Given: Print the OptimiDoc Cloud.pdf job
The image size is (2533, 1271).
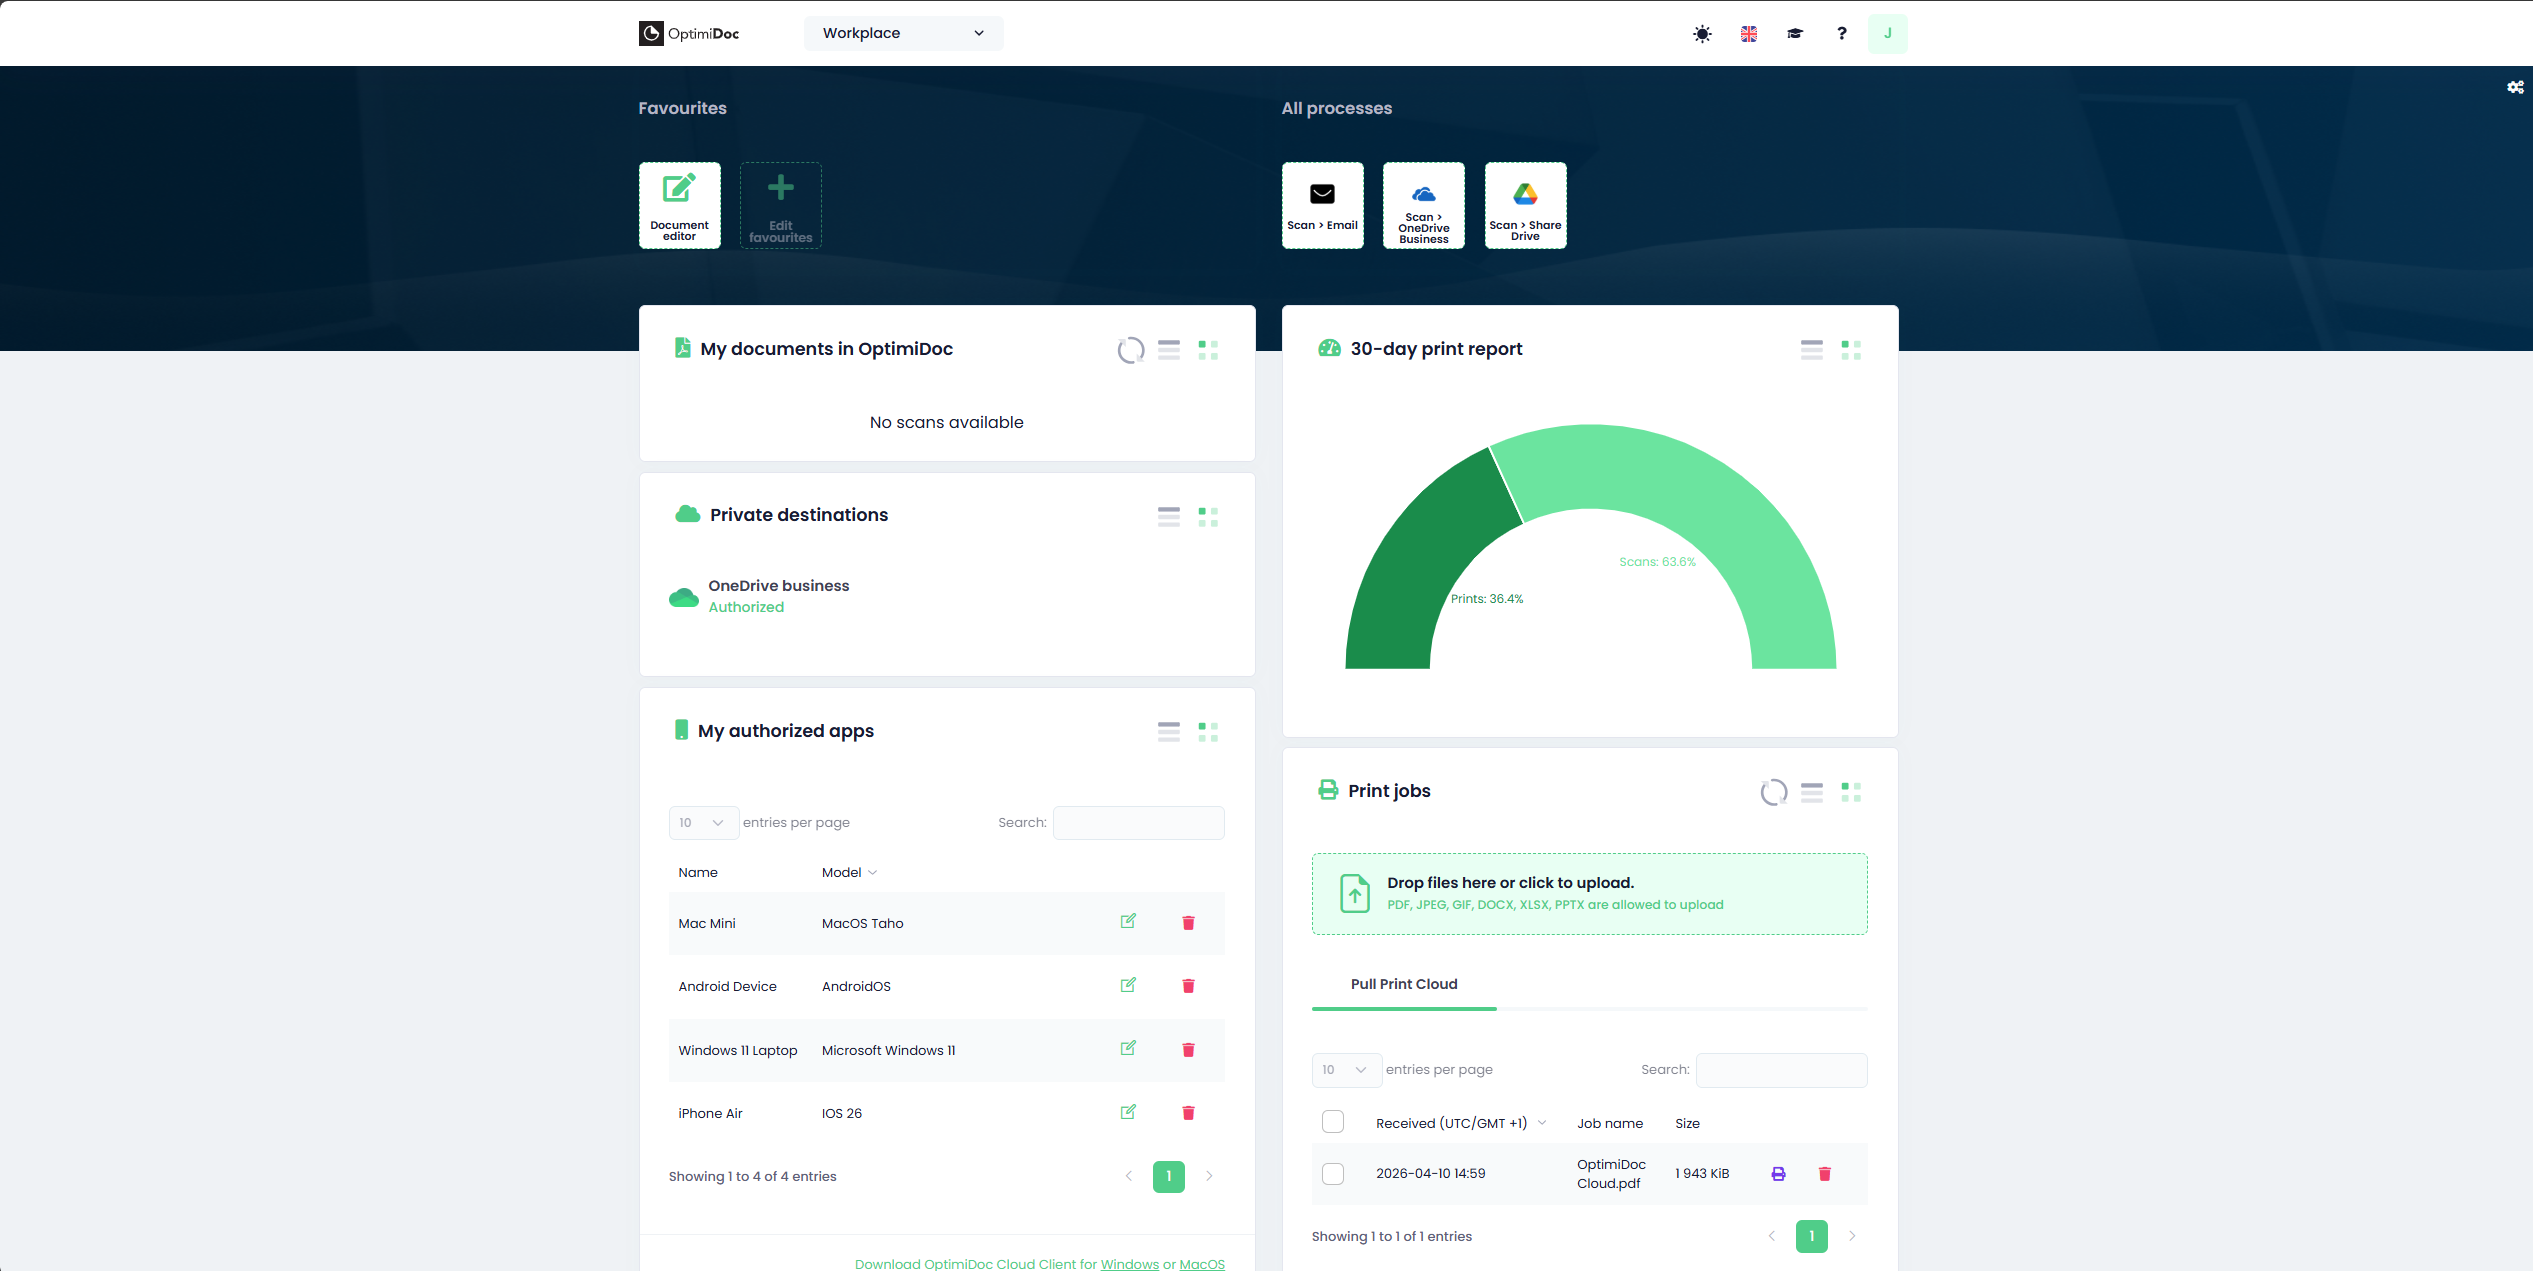Looking at the screenshot, I should click(x=1778, y=1174).
